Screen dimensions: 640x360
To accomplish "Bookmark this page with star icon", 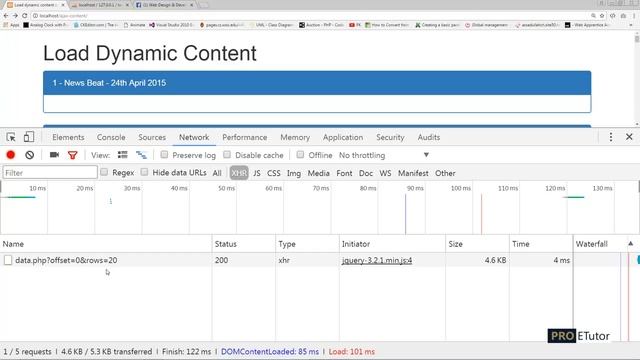I will [x=602, y=16].
